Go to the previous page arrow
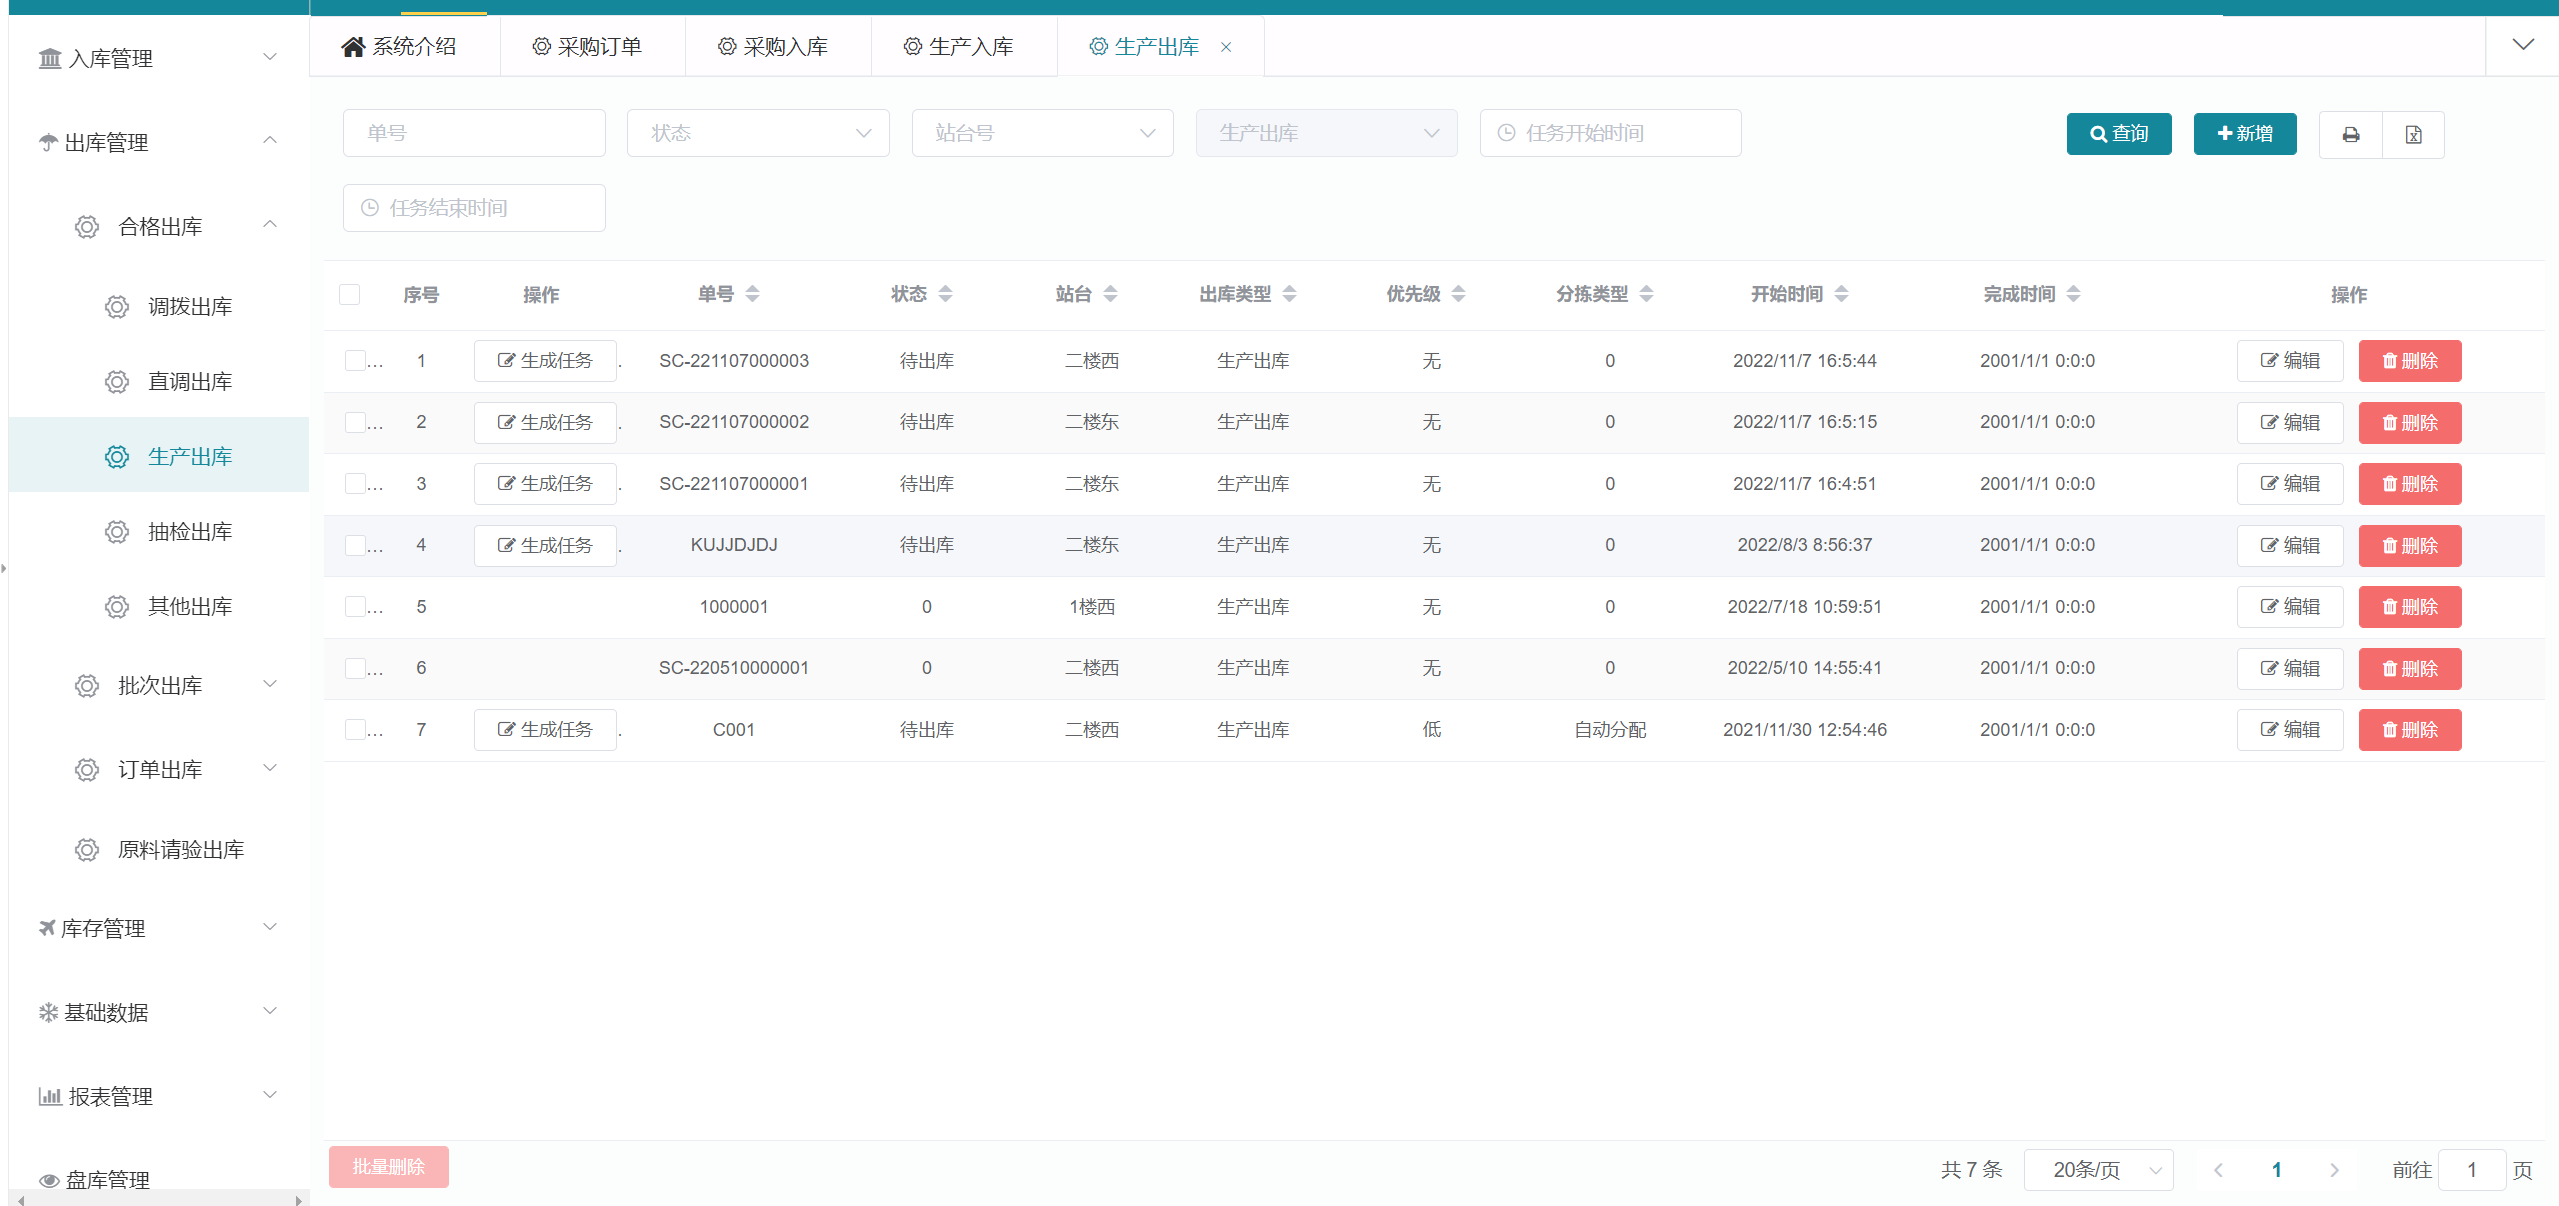 (x=2218, y=1170)
